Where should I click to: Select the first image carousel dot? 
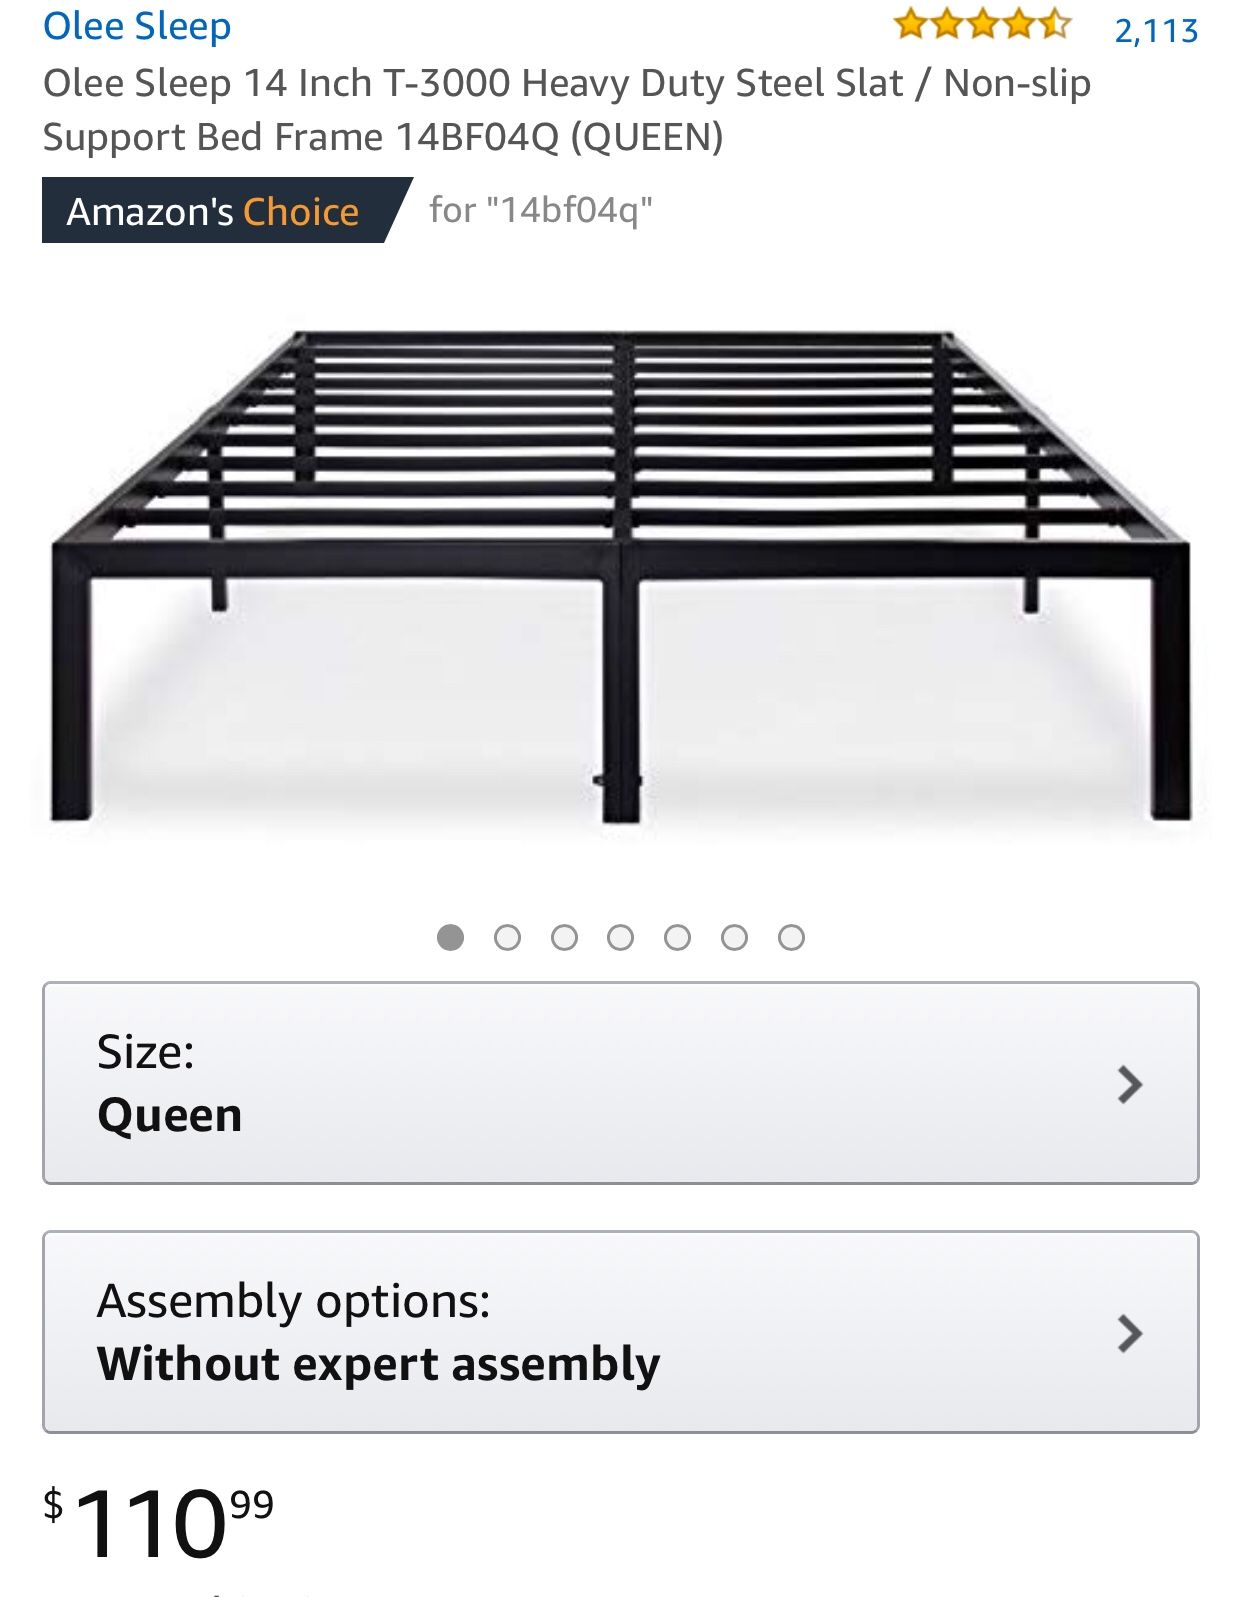pos(451,937)
